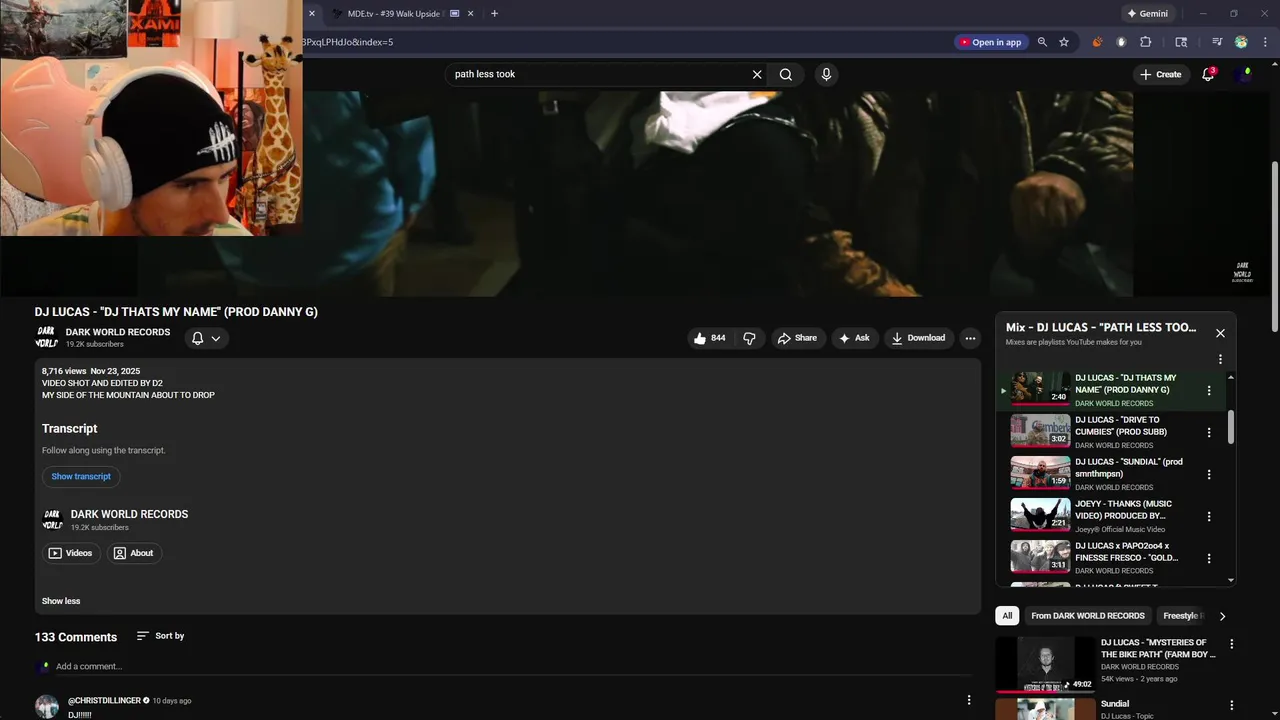Open the media controls music-note icon

[x=1217, y=42]
